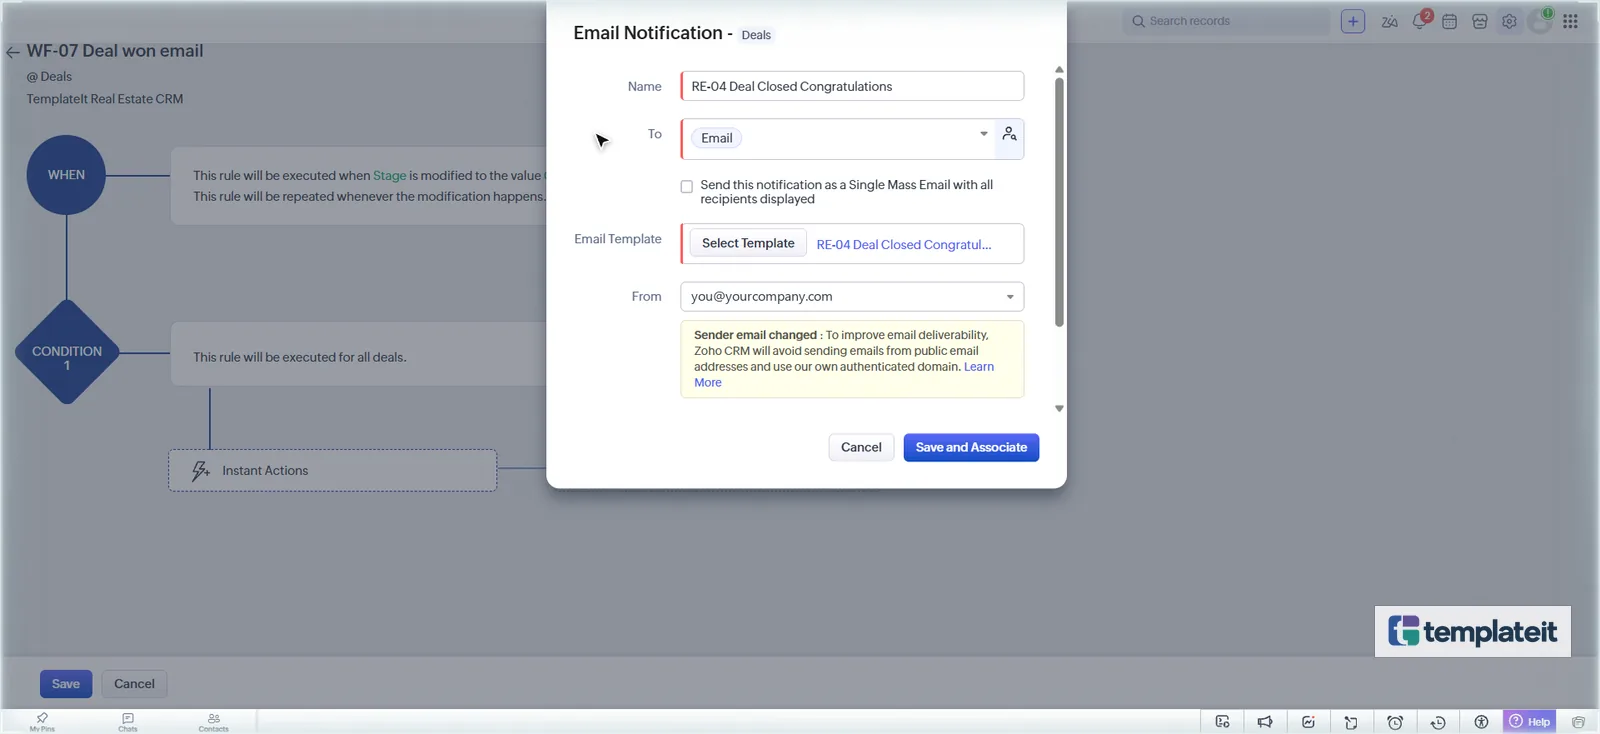Open the recent items history icon
1600x734 pixels.
click(1438, 722)
